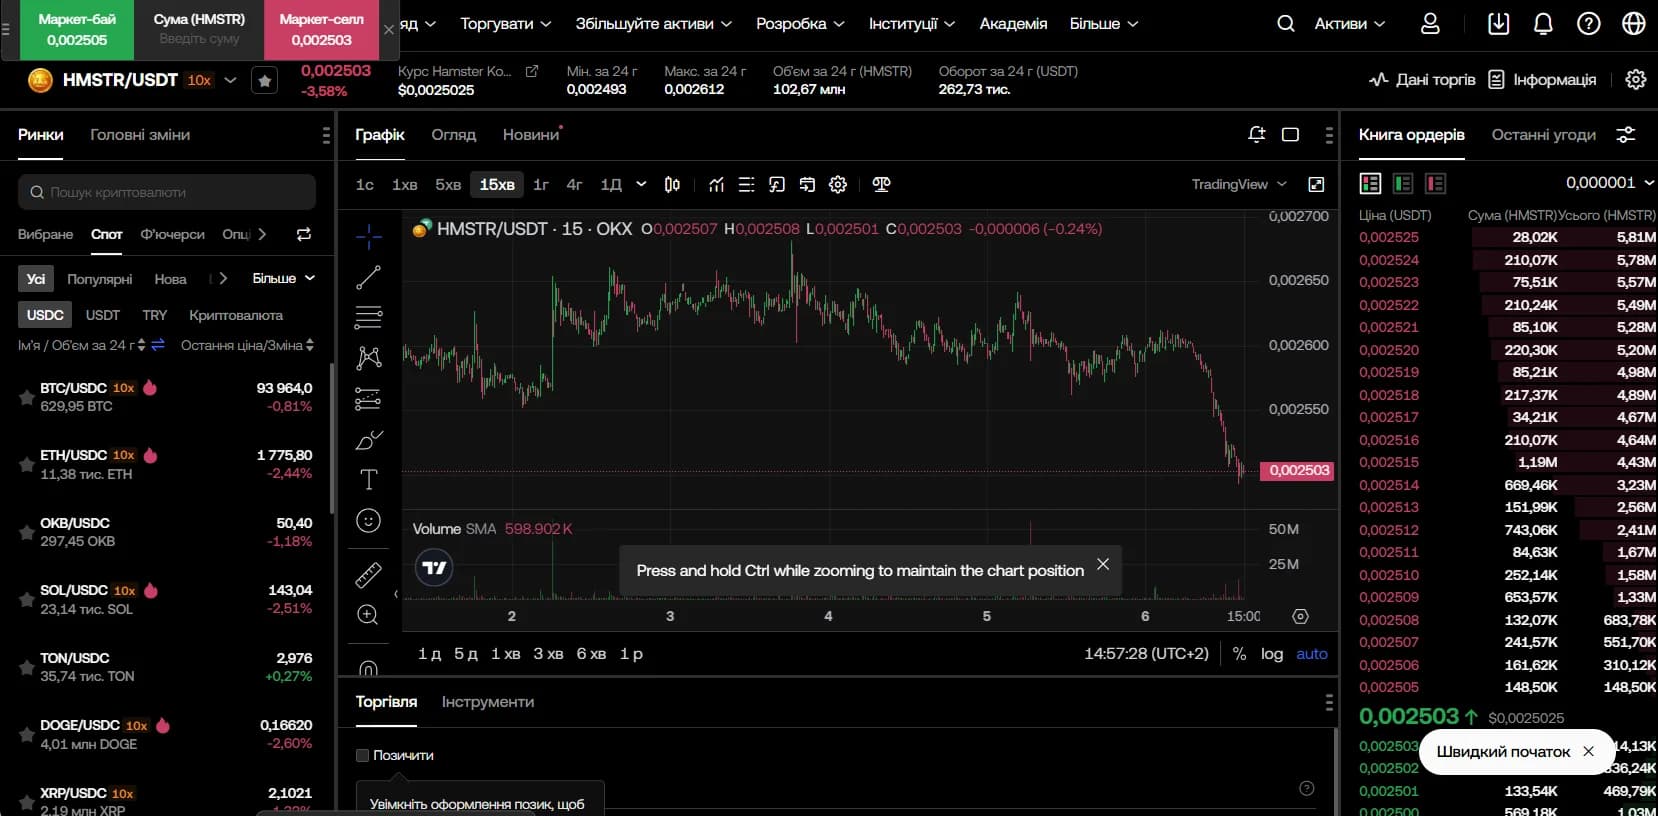Click the Маркет-селл button
1658x816 pixels.
321,29
